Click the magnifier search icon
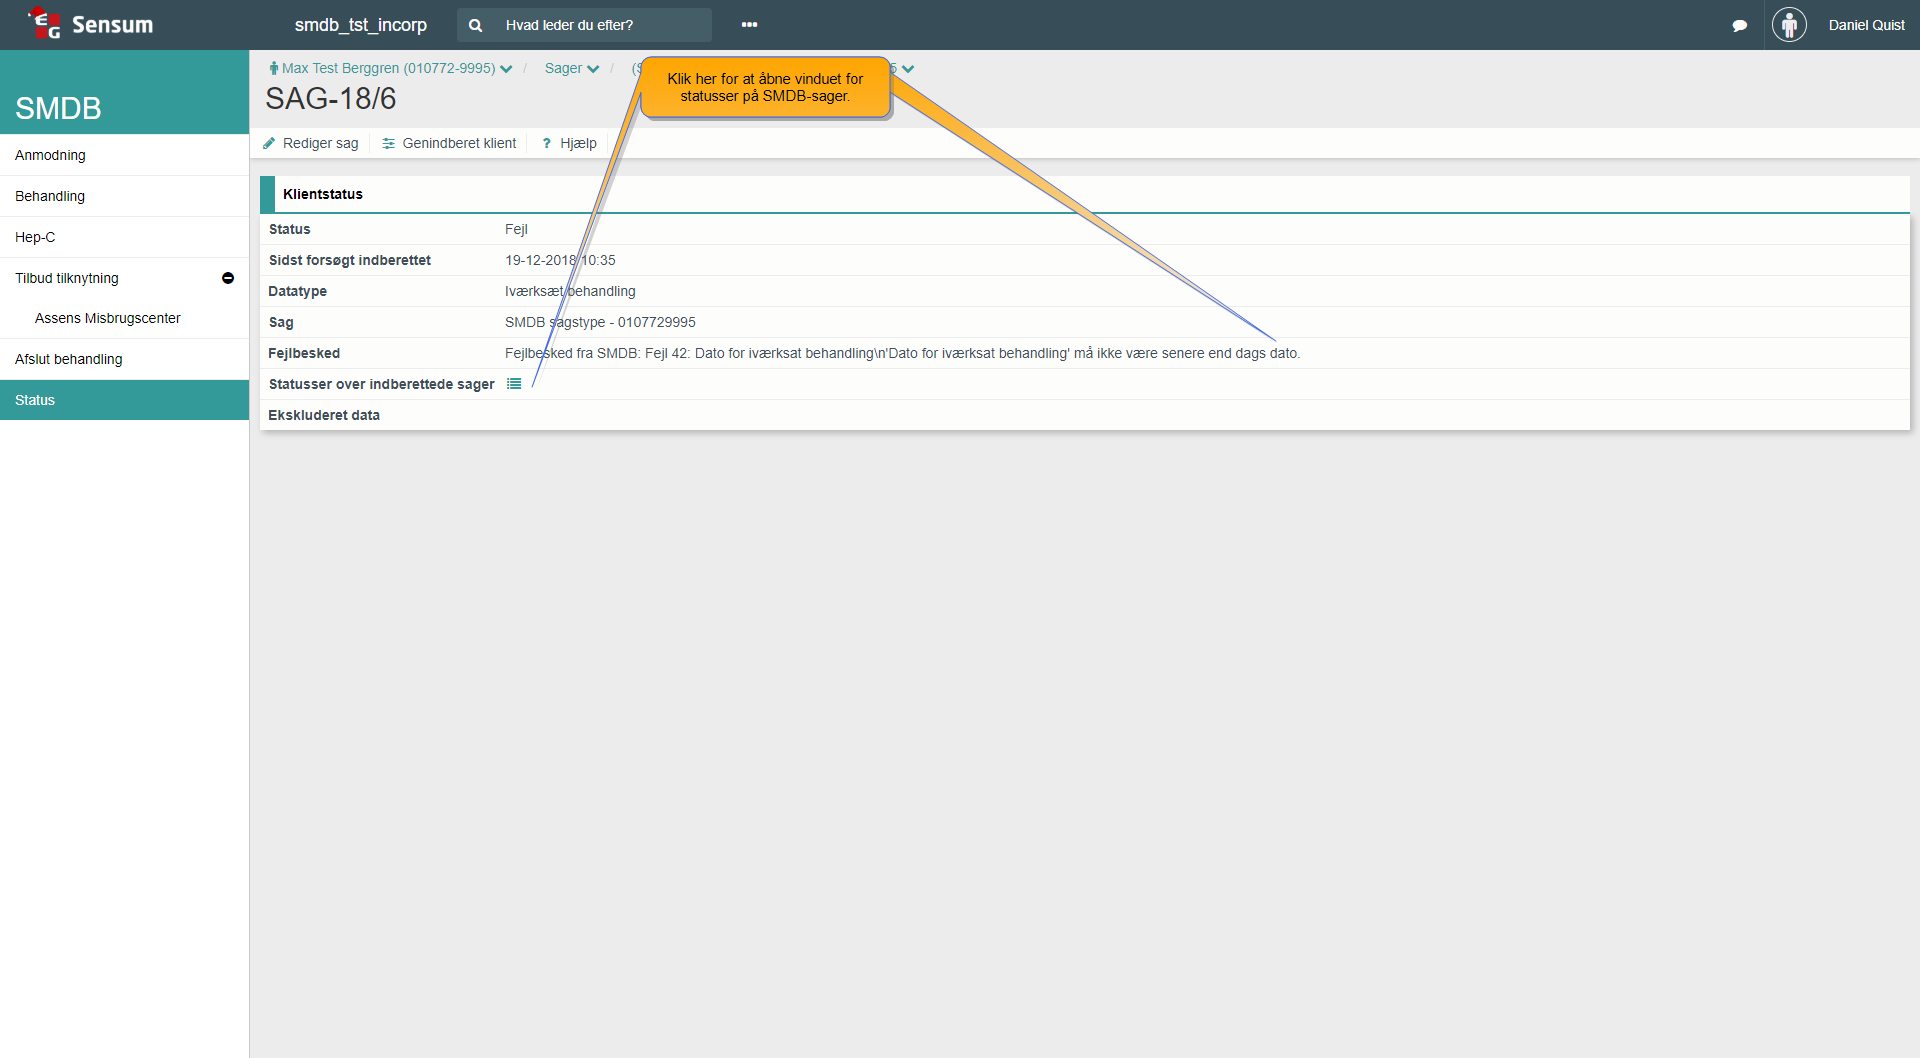The height and width of the screenshot is (1058, 1920). coord(476,25)
